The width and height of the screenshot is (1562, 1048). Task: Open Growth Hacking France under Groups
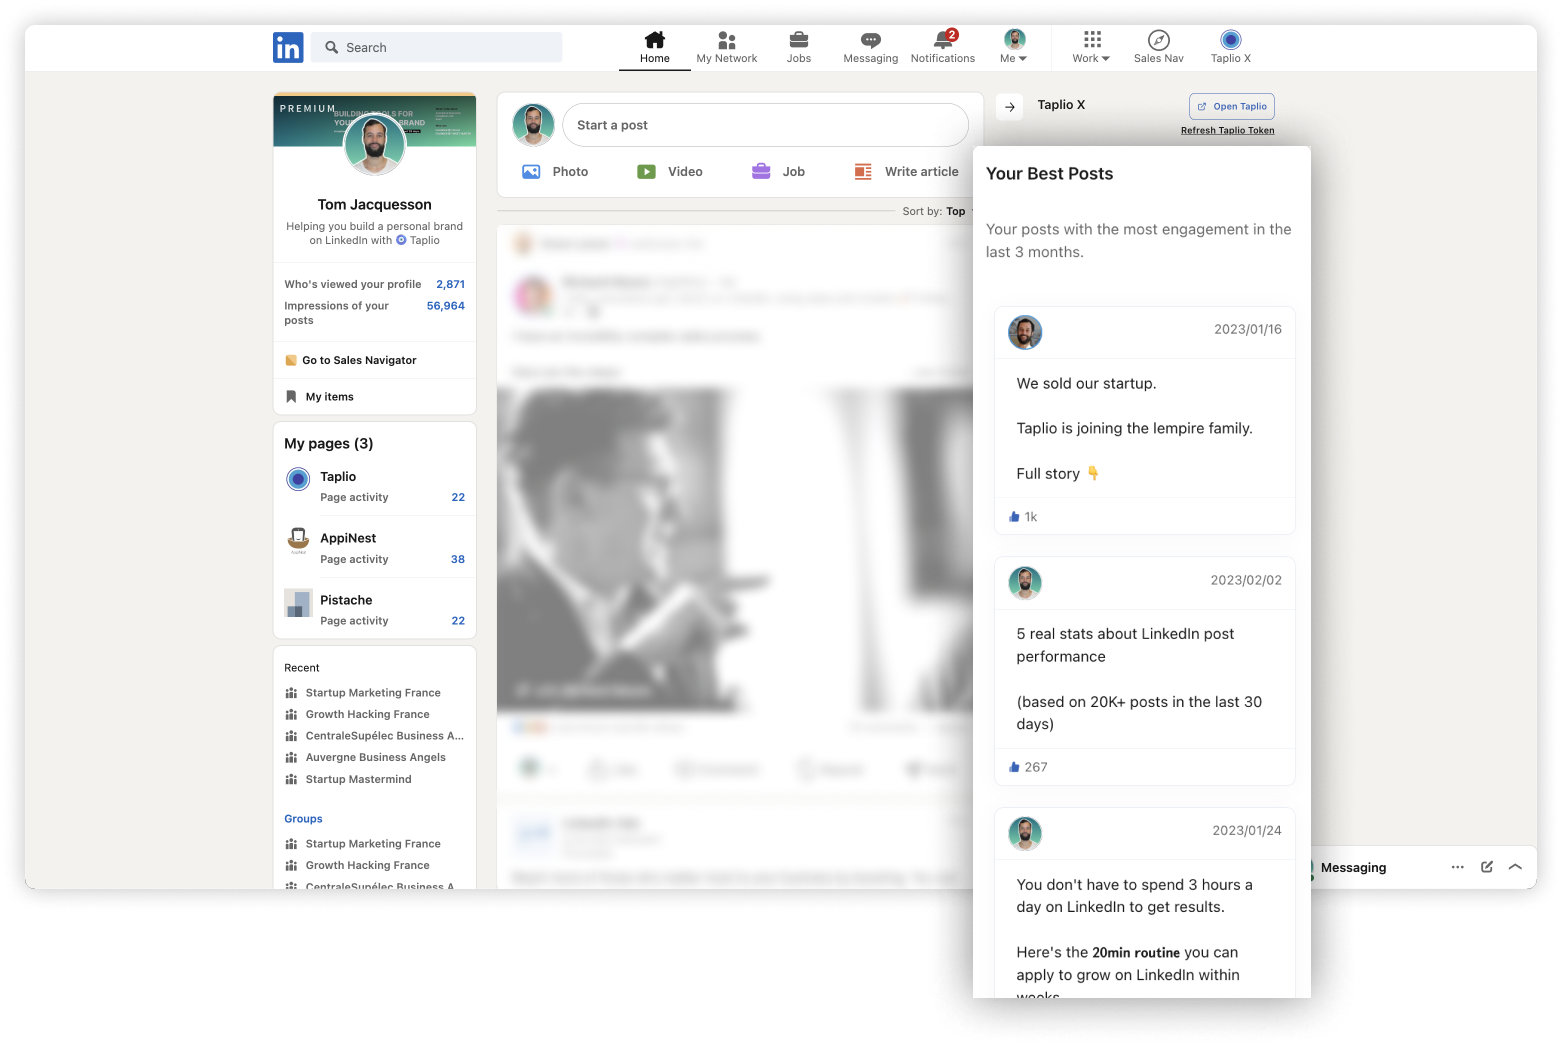(368, 866)
